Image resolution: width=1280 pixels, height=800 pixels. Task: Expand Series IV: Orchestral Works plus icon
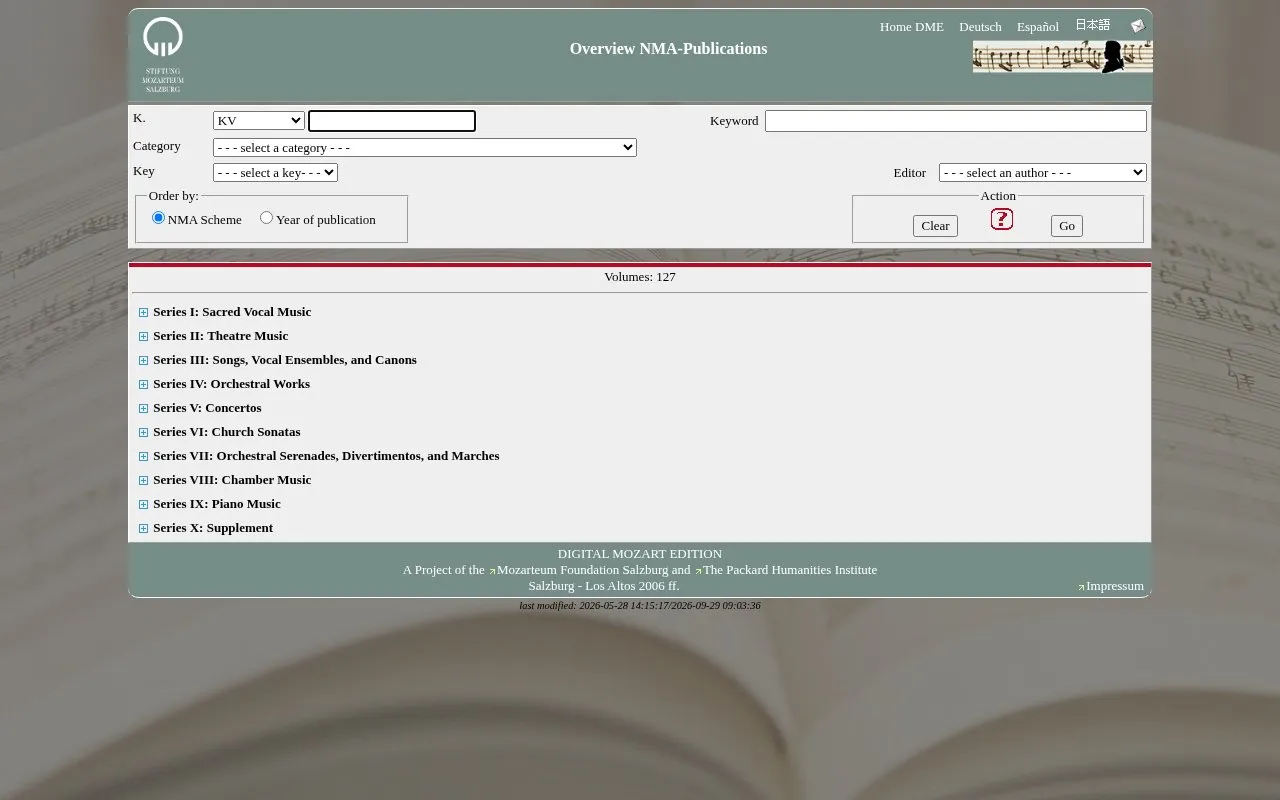point(143,385)
